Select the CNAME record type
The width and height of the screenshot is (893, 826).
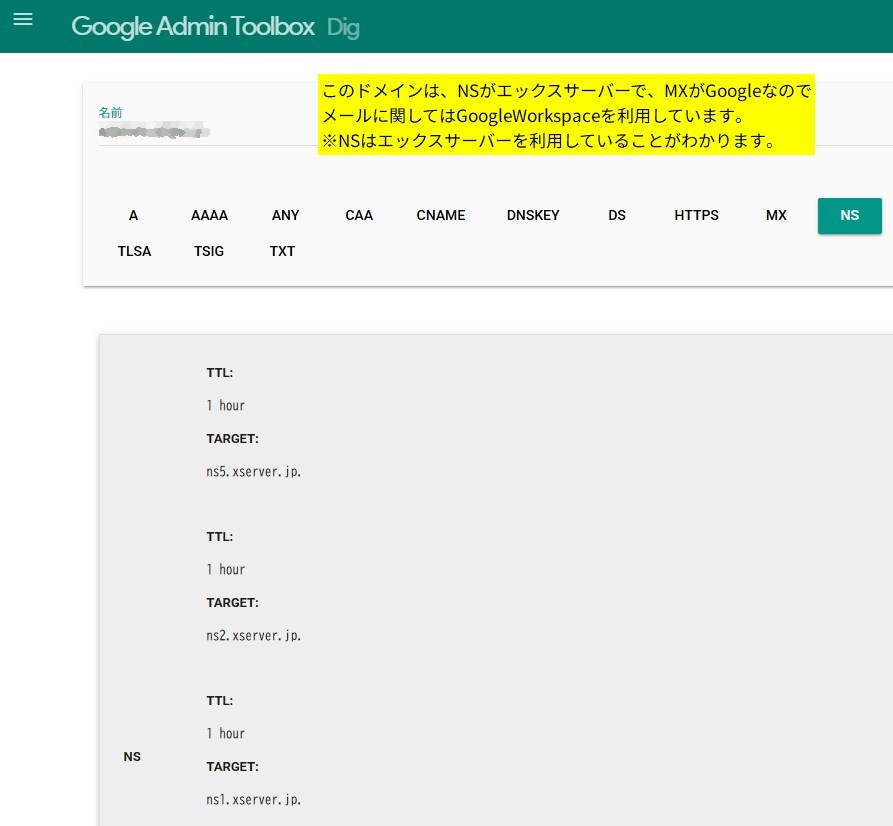[440, 215]
